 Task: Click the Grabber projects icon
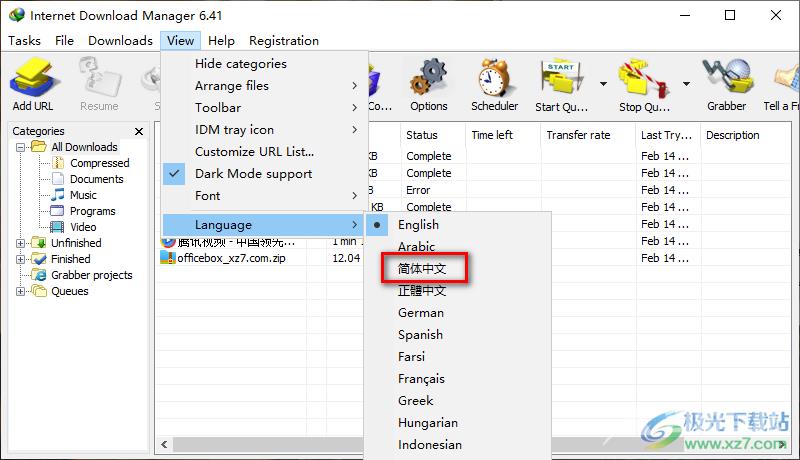tap(39, 274)
